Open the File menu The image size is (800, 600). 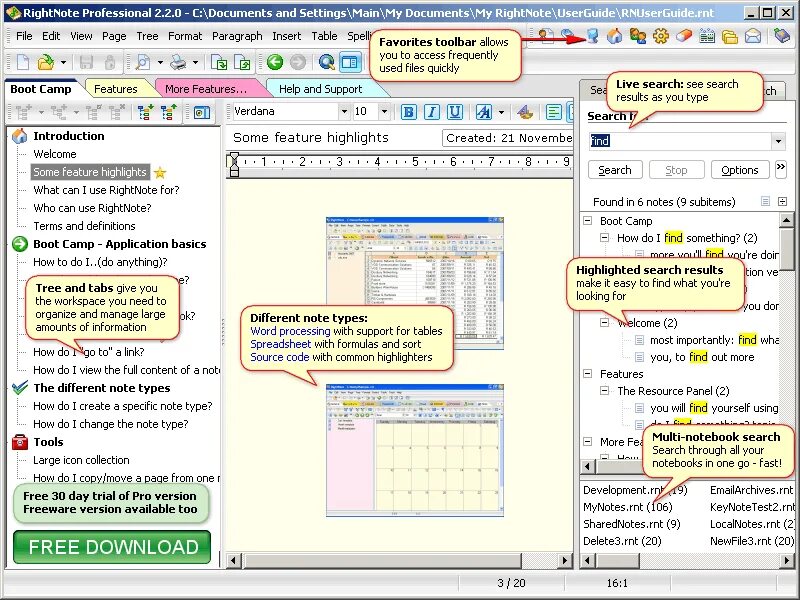point(24,36)
